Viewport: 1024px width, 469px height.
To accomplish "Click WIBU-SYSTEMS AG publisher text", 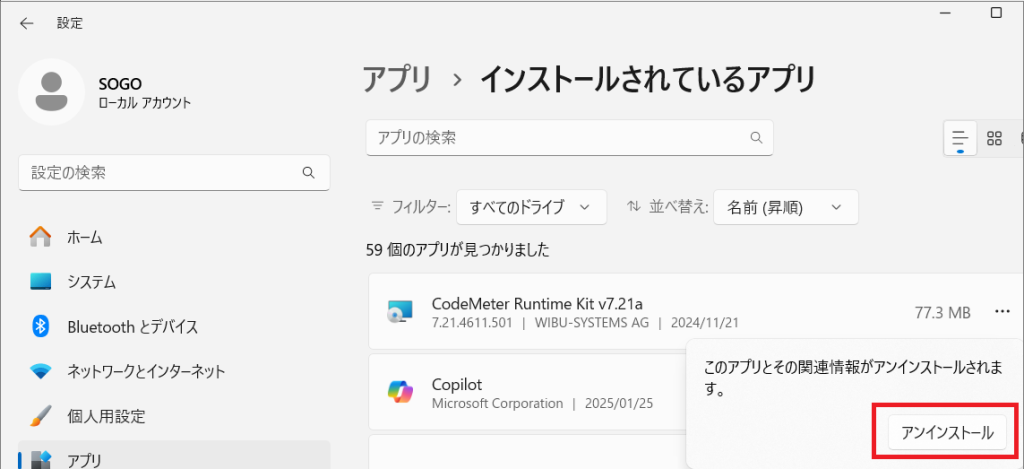I will tap(592, 323).
